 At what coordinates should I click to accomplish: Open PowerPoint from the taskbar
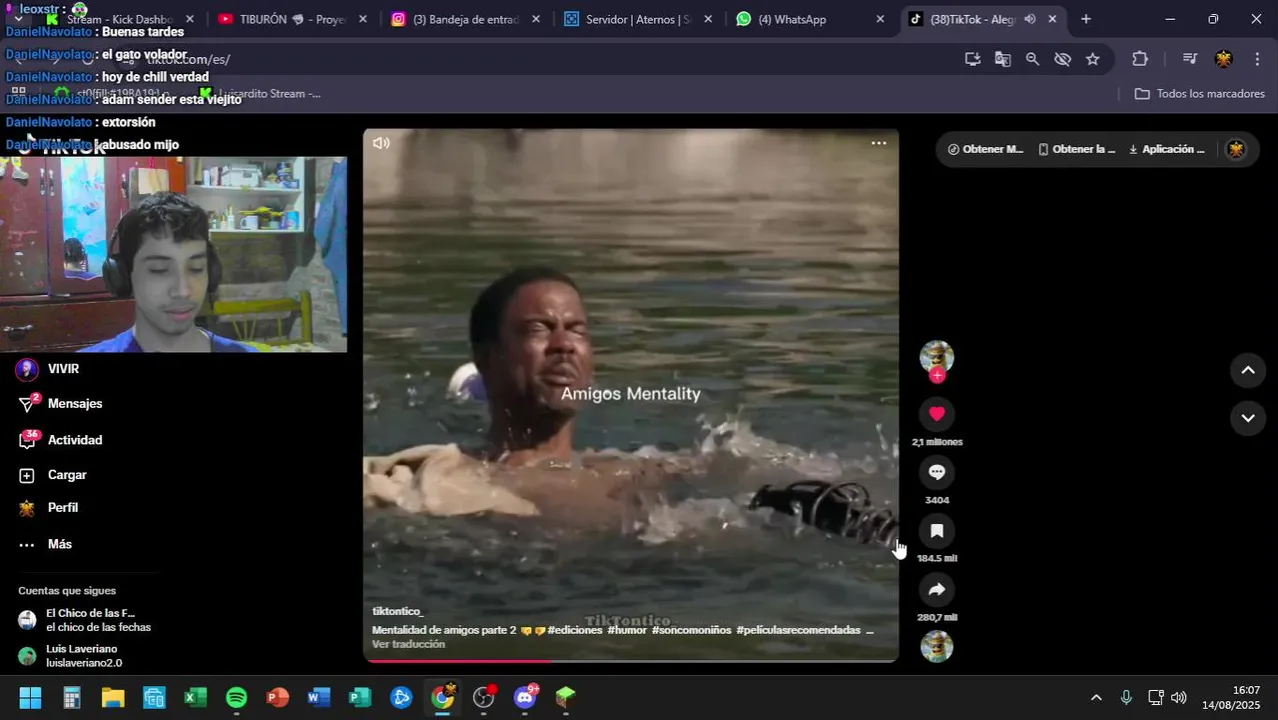[278, 697]
